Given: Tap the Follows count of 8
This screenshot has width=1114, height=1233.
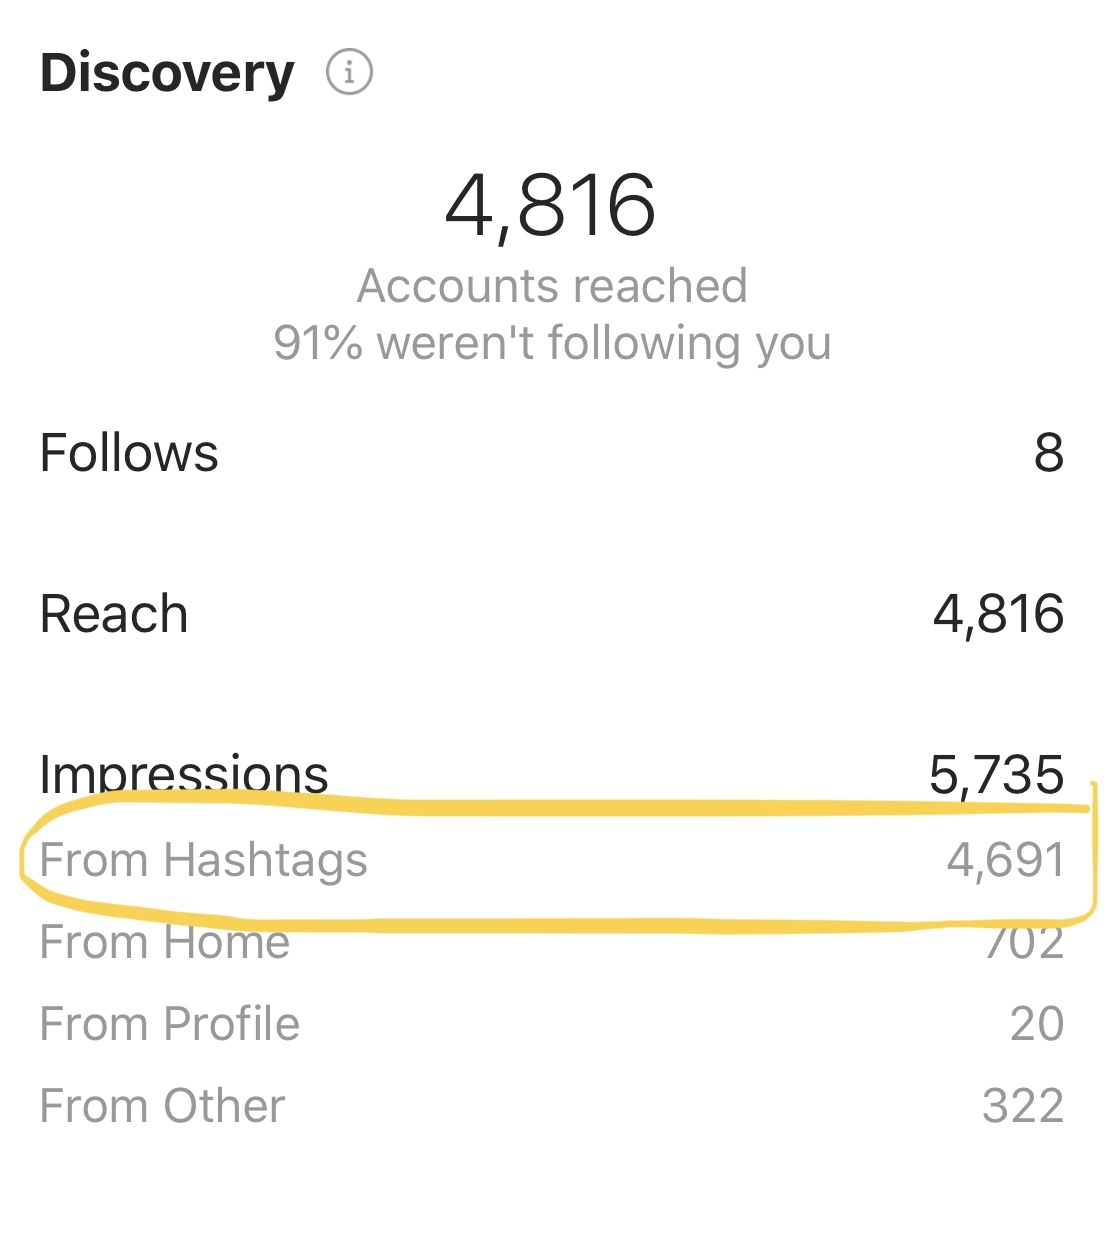Looking at the screenshot, I should tap(1048, 453).
